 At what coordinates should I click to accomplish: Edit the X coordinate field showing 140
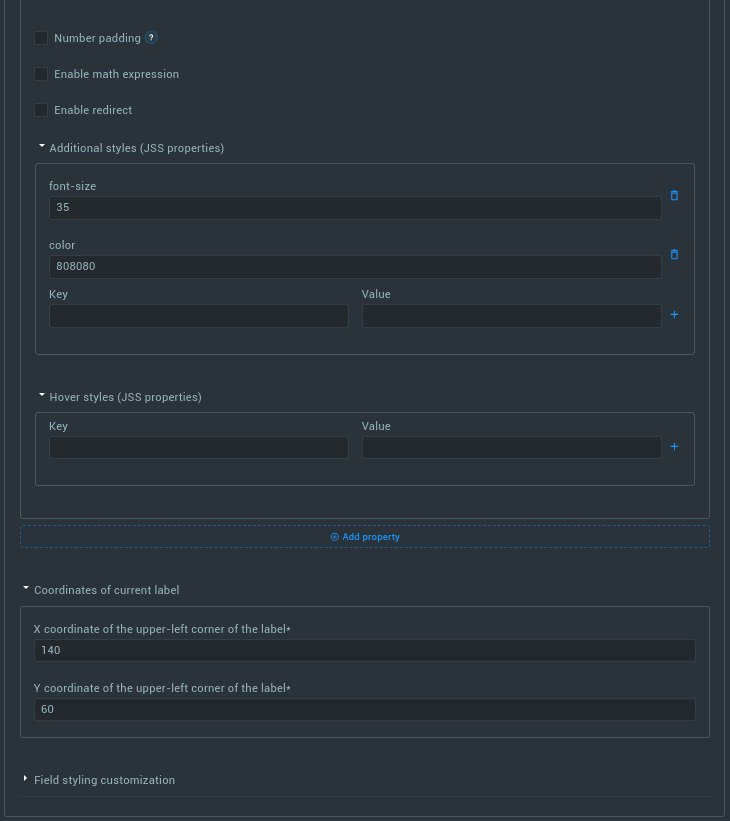point(365,650)
